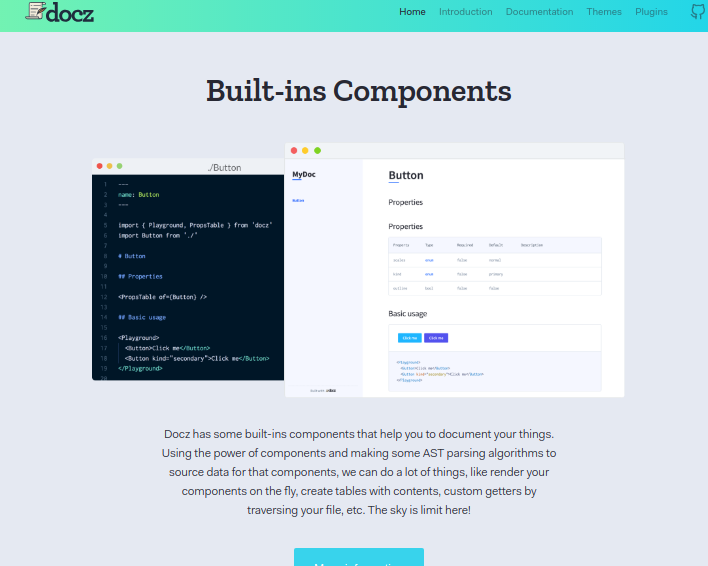Click the Button docs preview screenshot
Image resolution: width=708 pixels, height=566 pixels.
coord(454,270)
